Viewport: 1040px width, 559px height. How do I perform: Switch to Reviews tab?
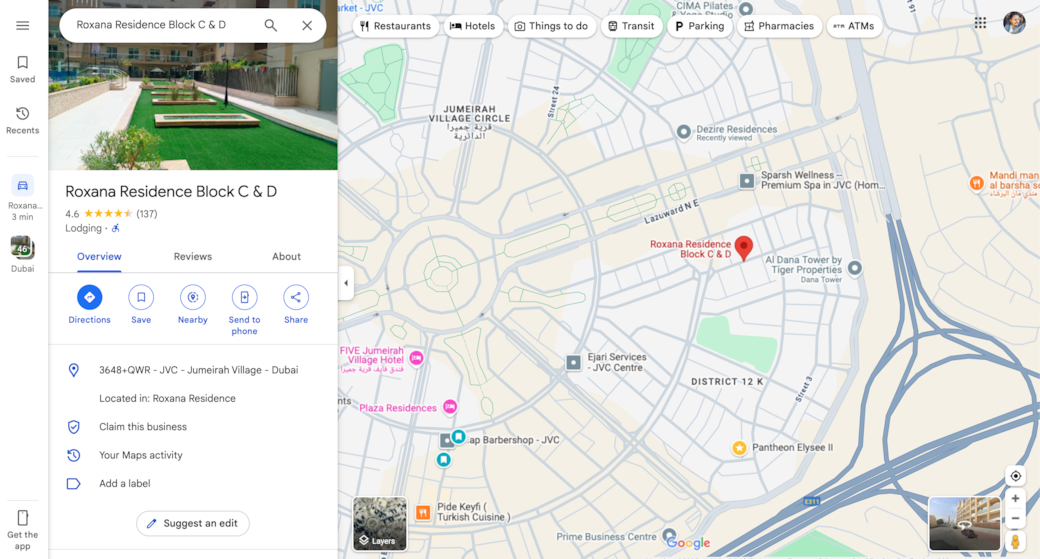(193, 257)
